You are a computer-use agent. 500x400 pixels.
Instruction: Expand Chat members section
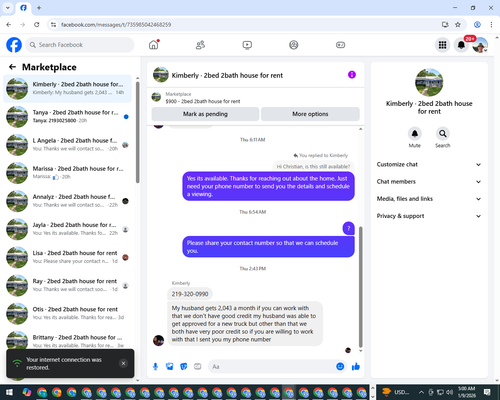click(429, 182)
